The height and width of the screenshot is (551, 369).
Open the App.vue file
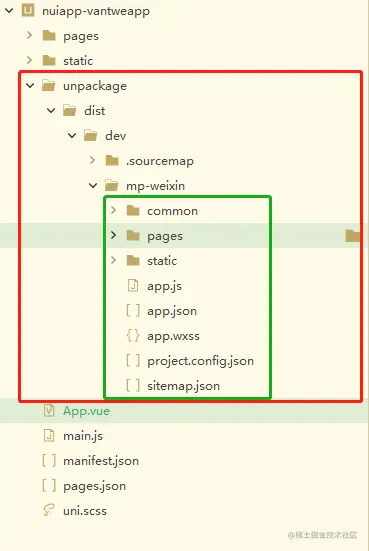(86, 411)
